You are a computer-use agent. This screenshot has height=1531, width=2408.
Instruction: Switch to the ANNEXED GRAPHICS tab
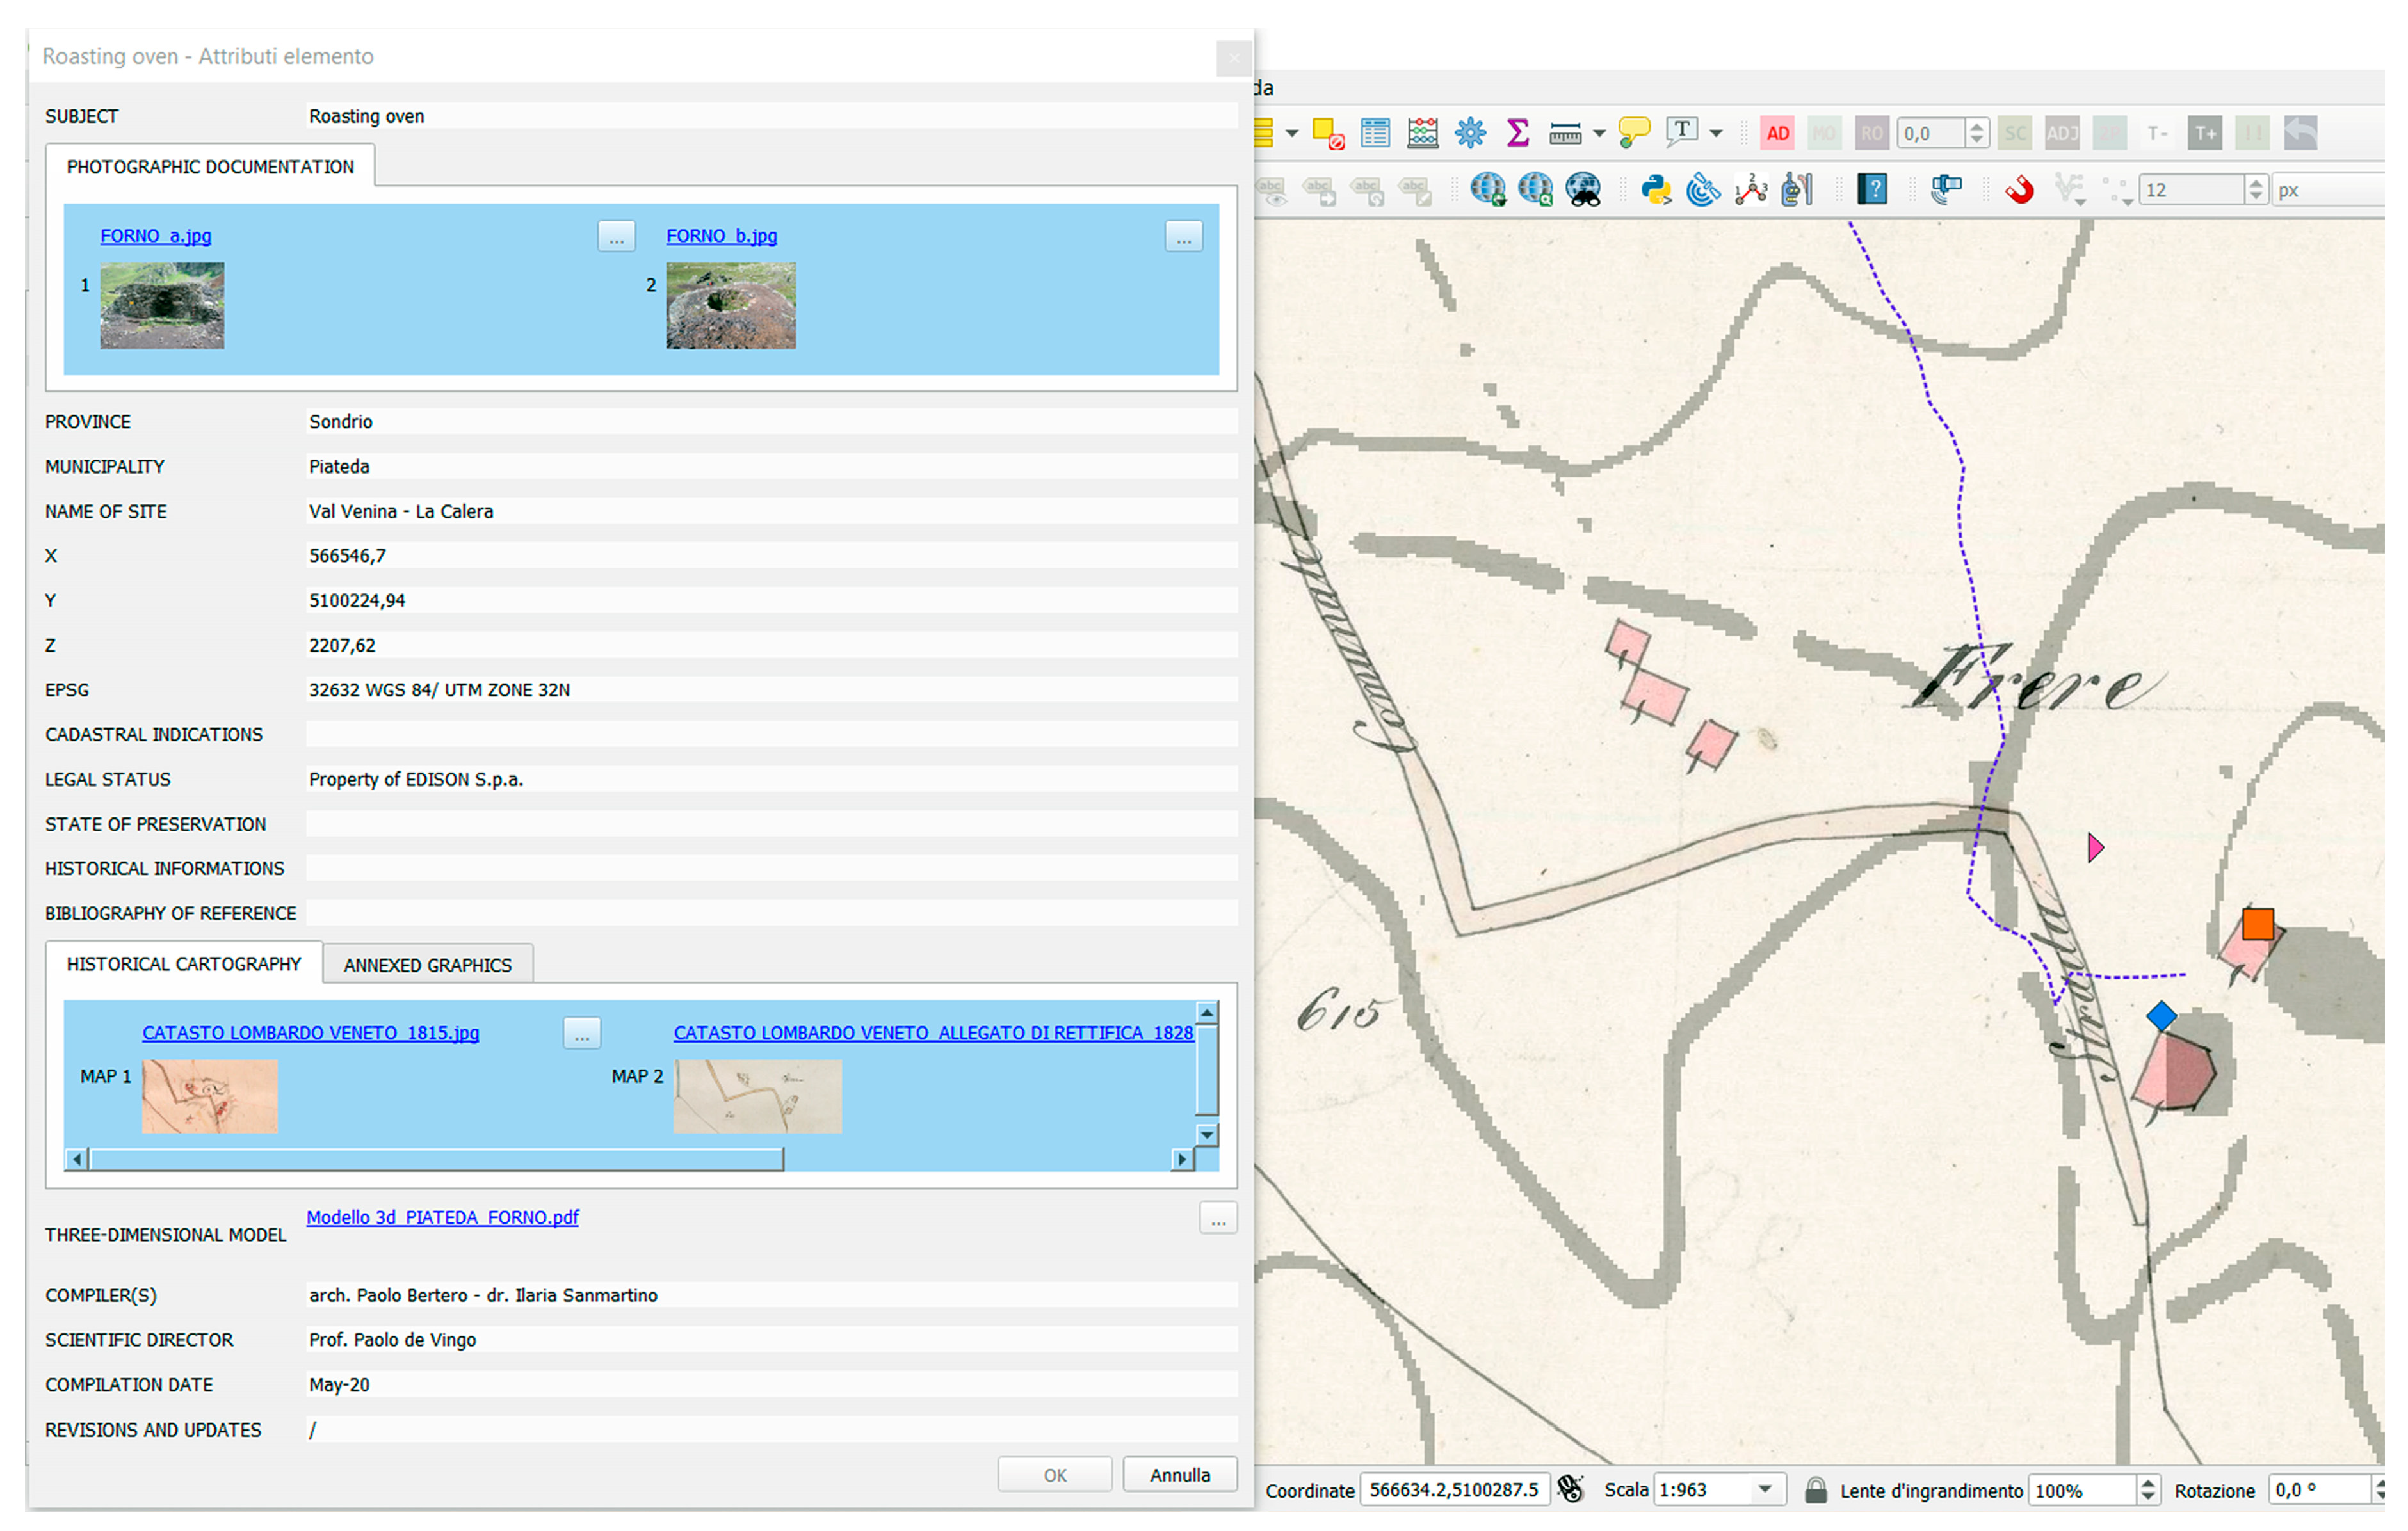click(x=427, y=965)
